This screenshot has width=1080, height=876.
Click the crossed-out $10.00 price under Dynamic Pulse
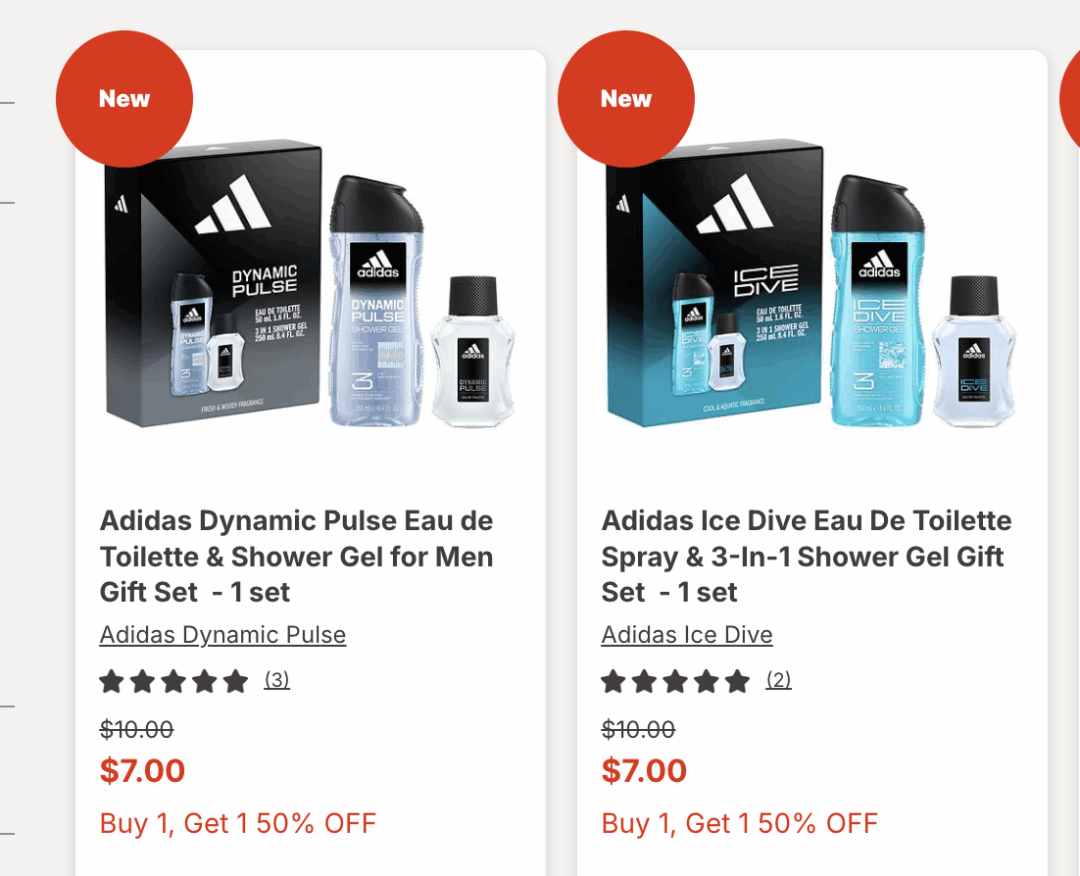[137, 729]
